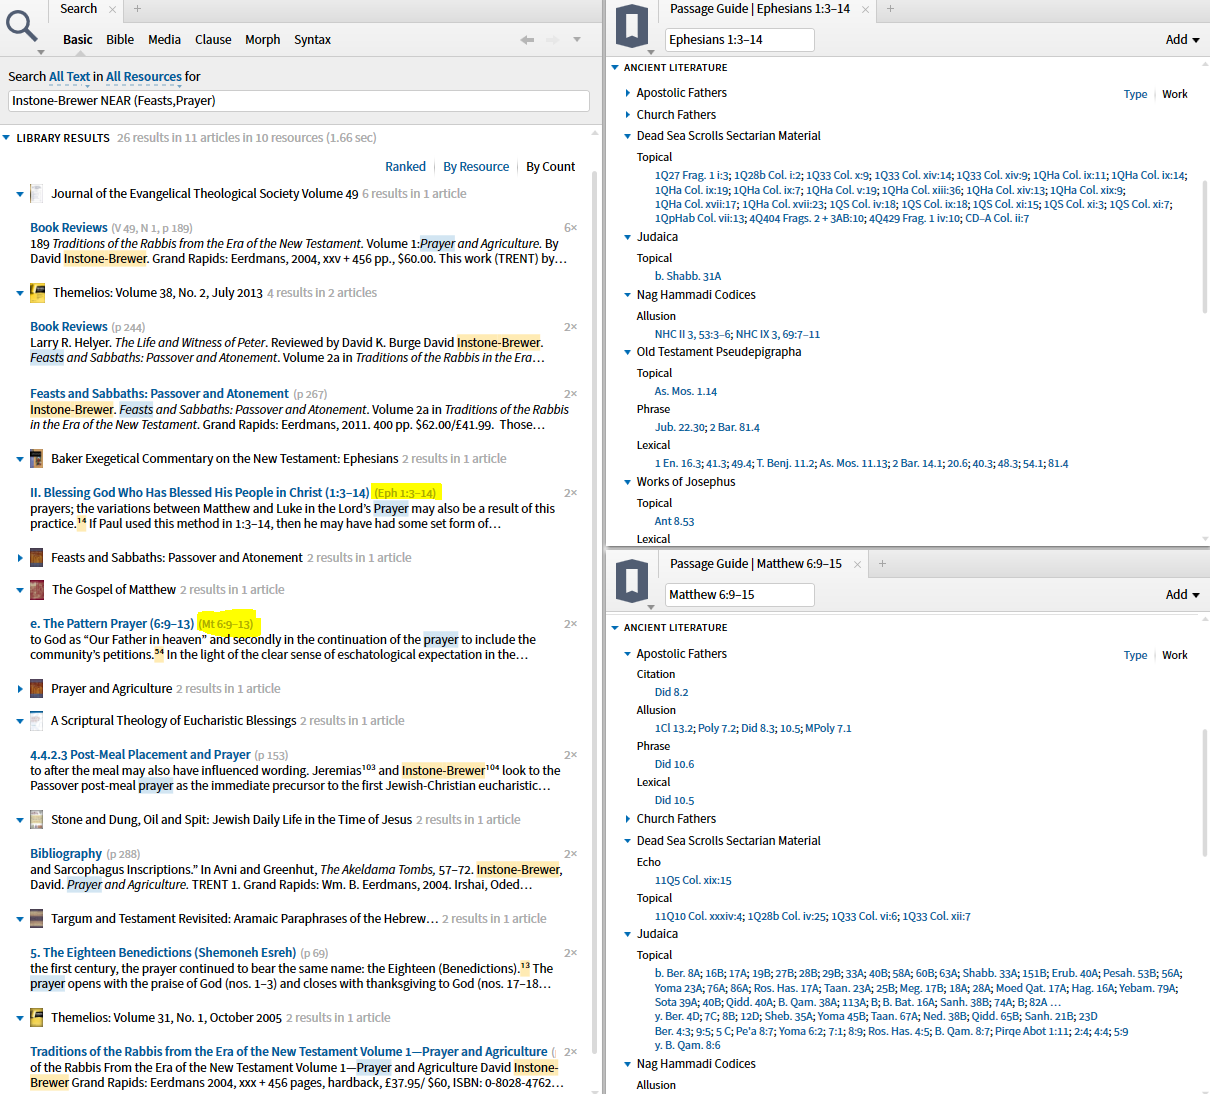Click the Stone and Dung, Oil and Spit cover icon

[37, 819]
